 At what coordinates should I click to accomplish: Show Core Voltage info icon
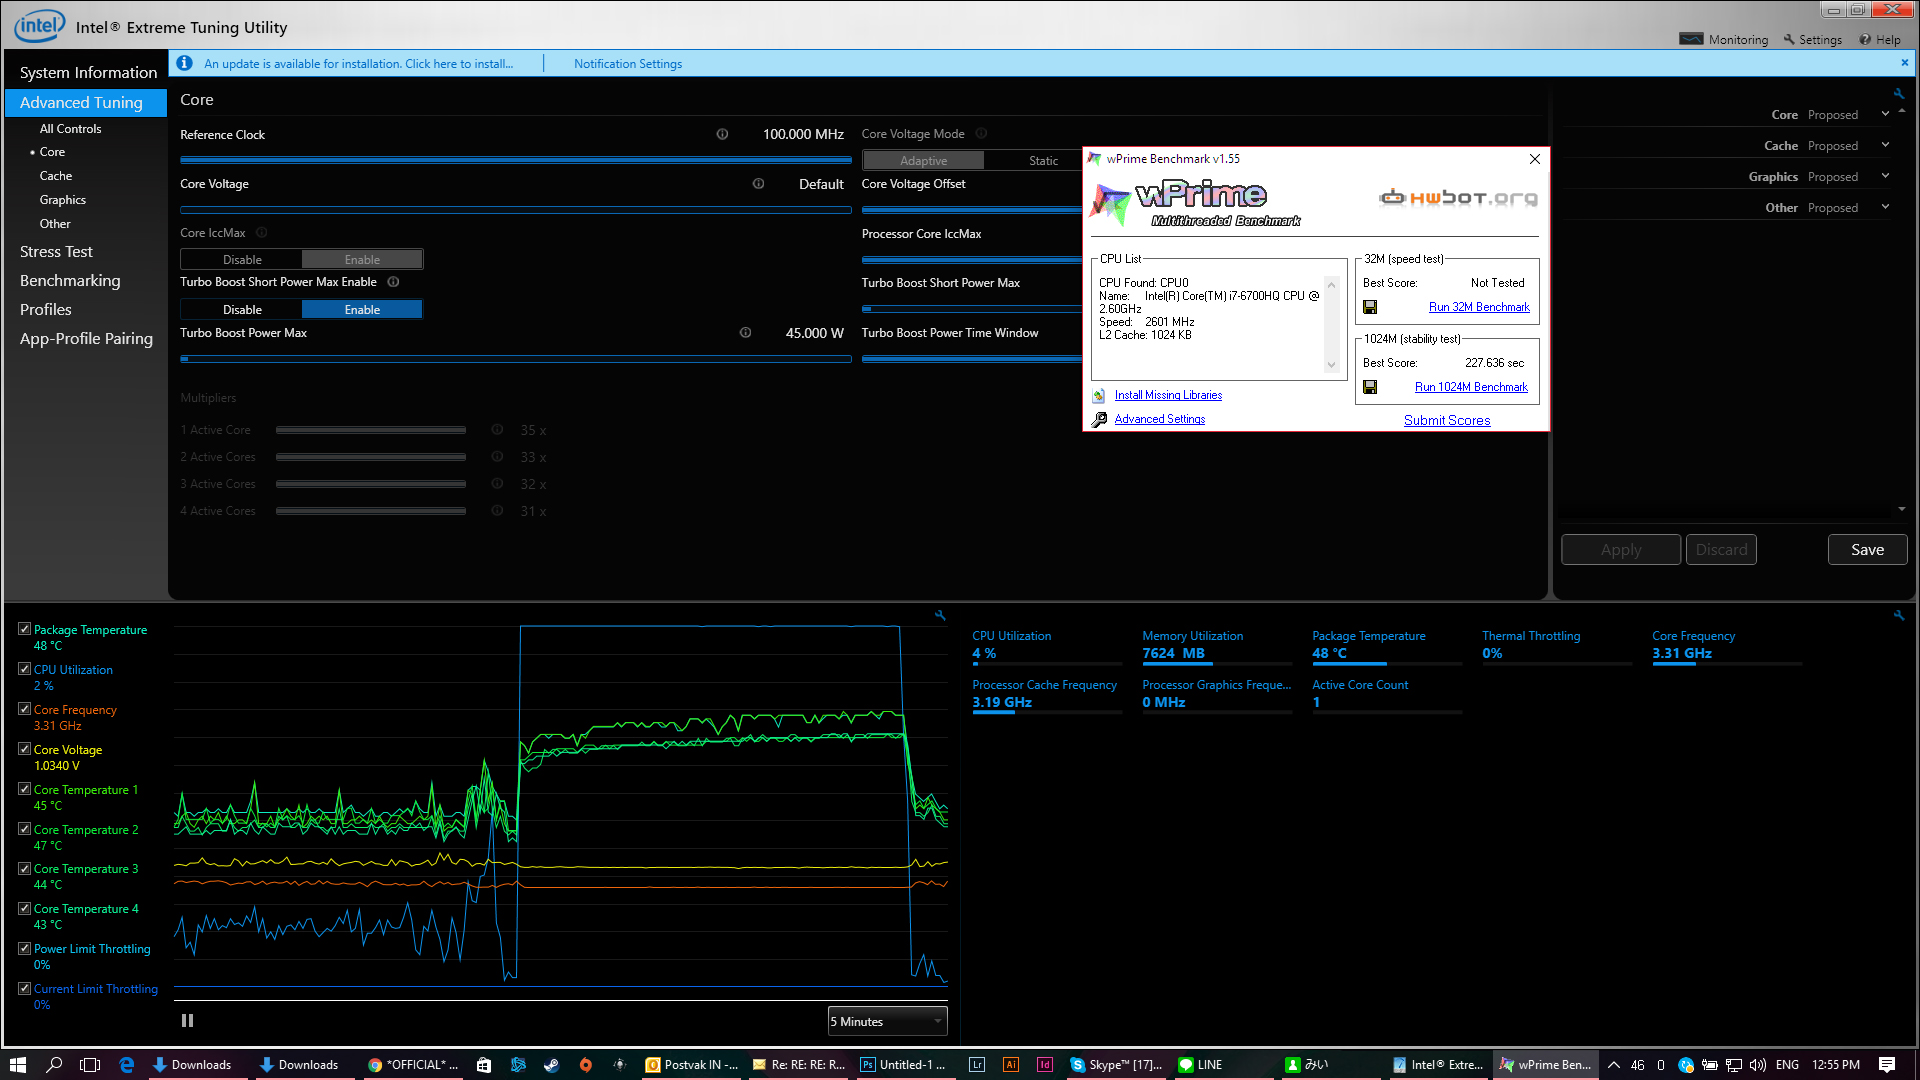(758, 184)
